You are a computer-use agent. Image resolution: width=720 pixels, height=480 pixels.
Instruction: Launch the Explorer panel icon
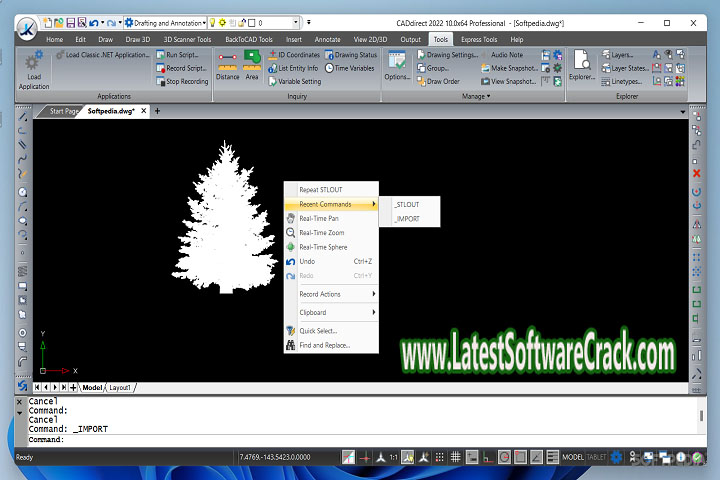[x=581, y=65]
